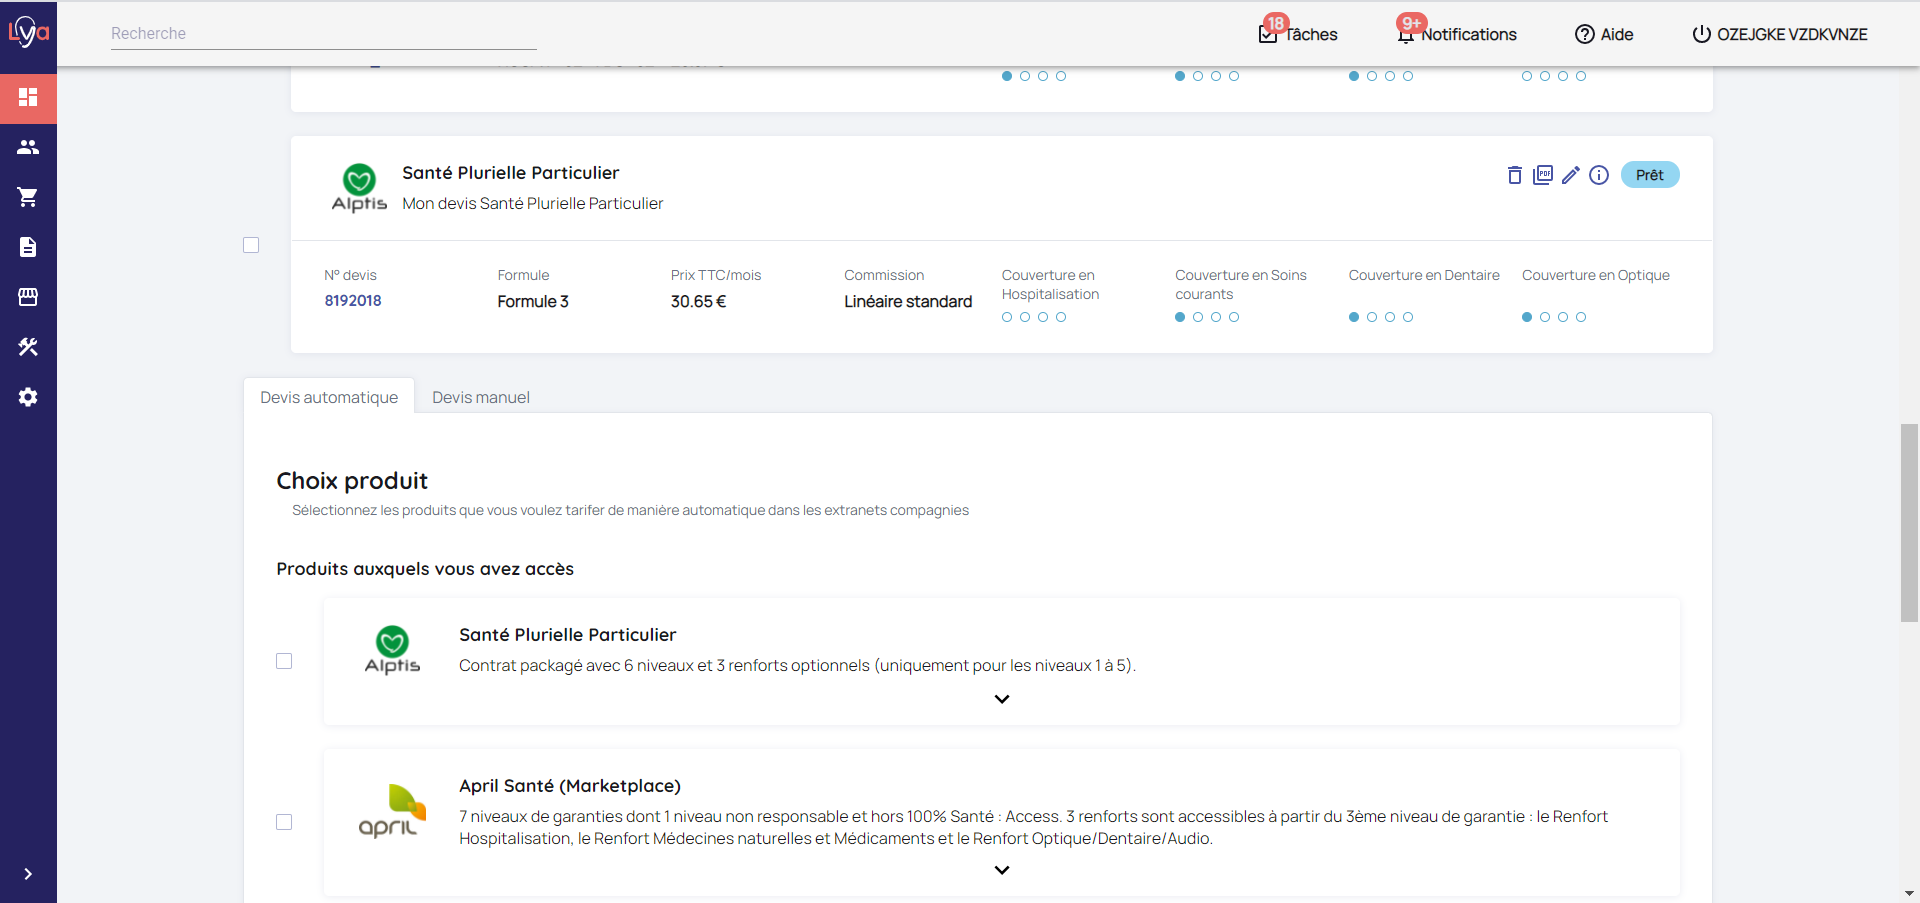Show quote info via the info icon
The width and height of the screenshot is (1920, 903).
(x=1599, y=175)
